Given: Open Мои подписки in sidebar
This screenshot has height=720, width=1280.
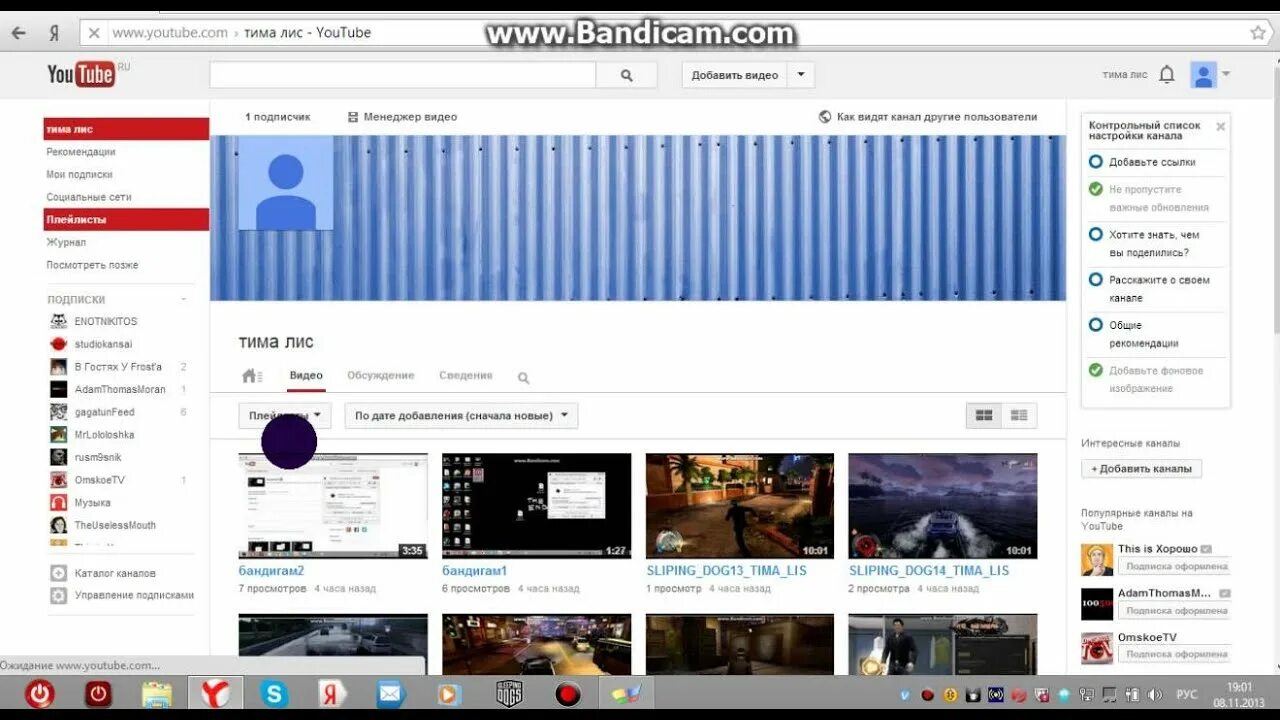Looking at the screenshot, I should (x=79, y=175).
